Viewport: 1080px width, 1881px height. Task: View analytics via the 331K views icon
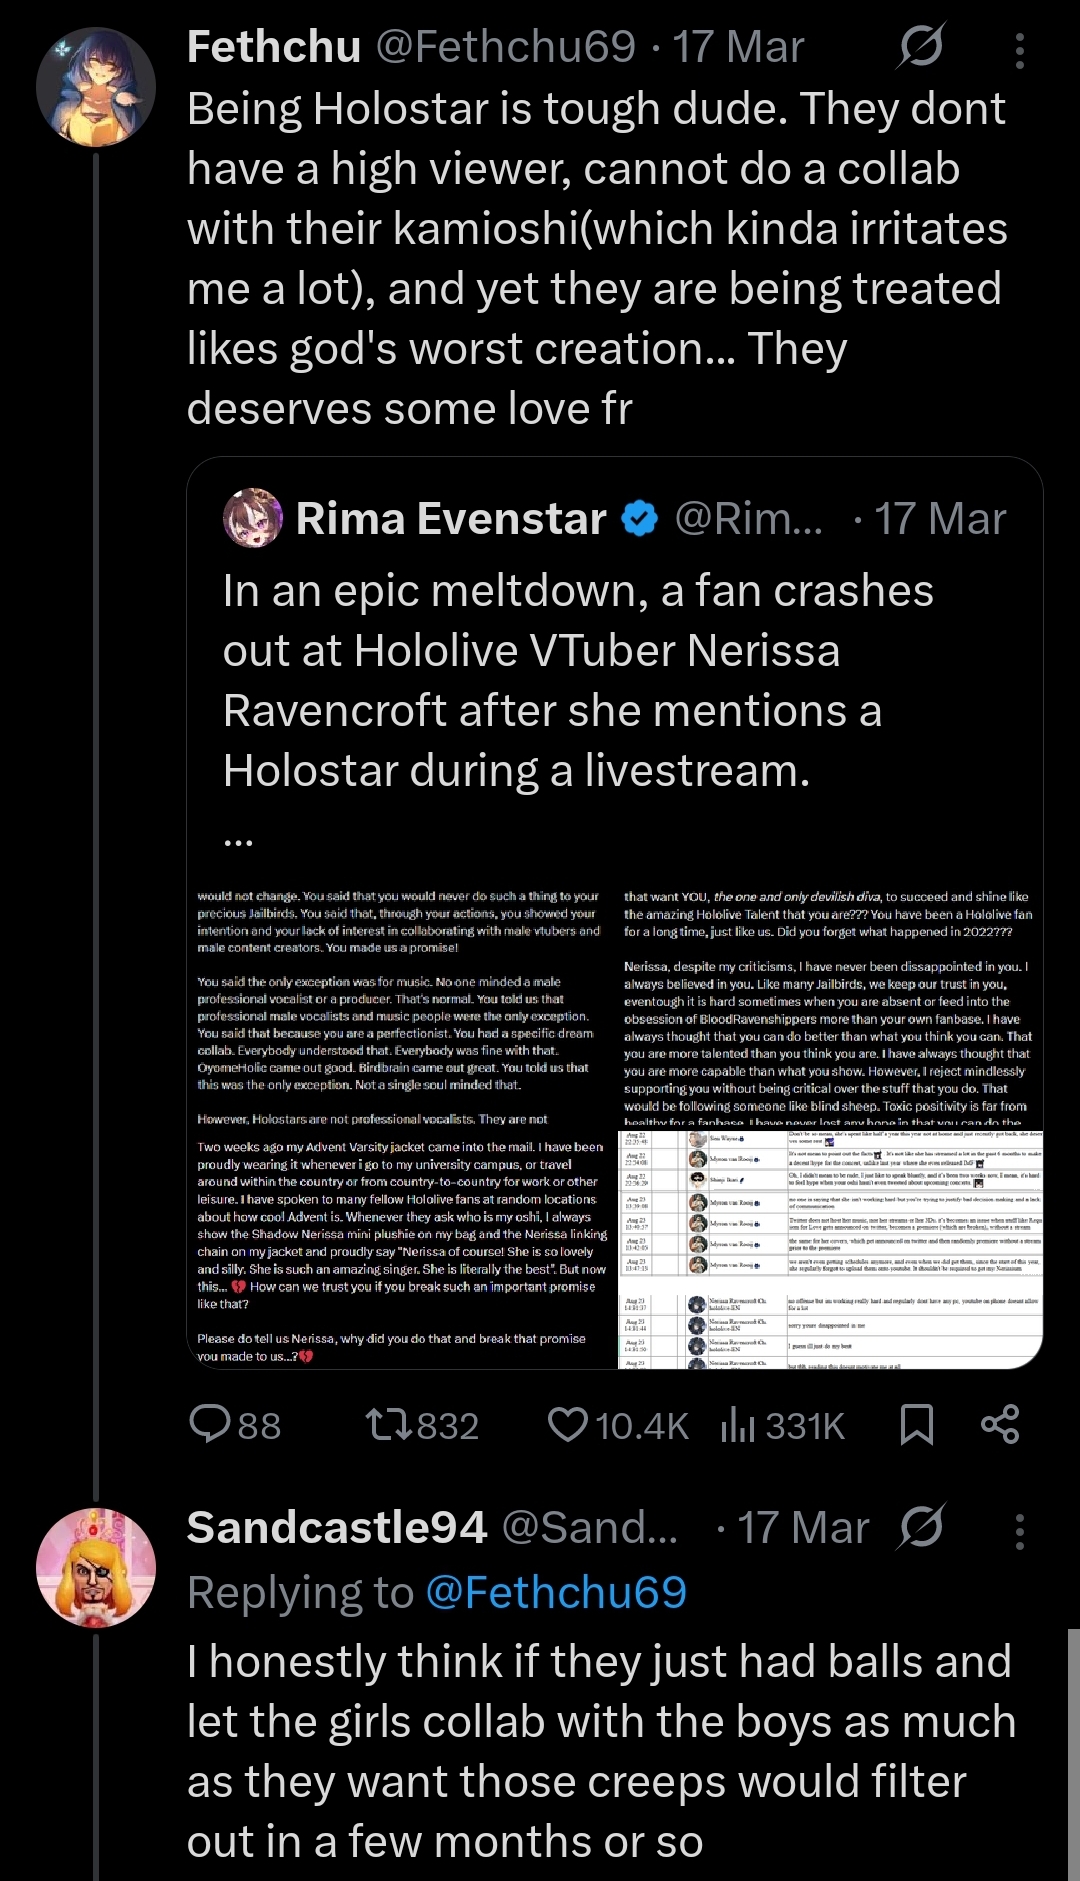click(738, 1424)
